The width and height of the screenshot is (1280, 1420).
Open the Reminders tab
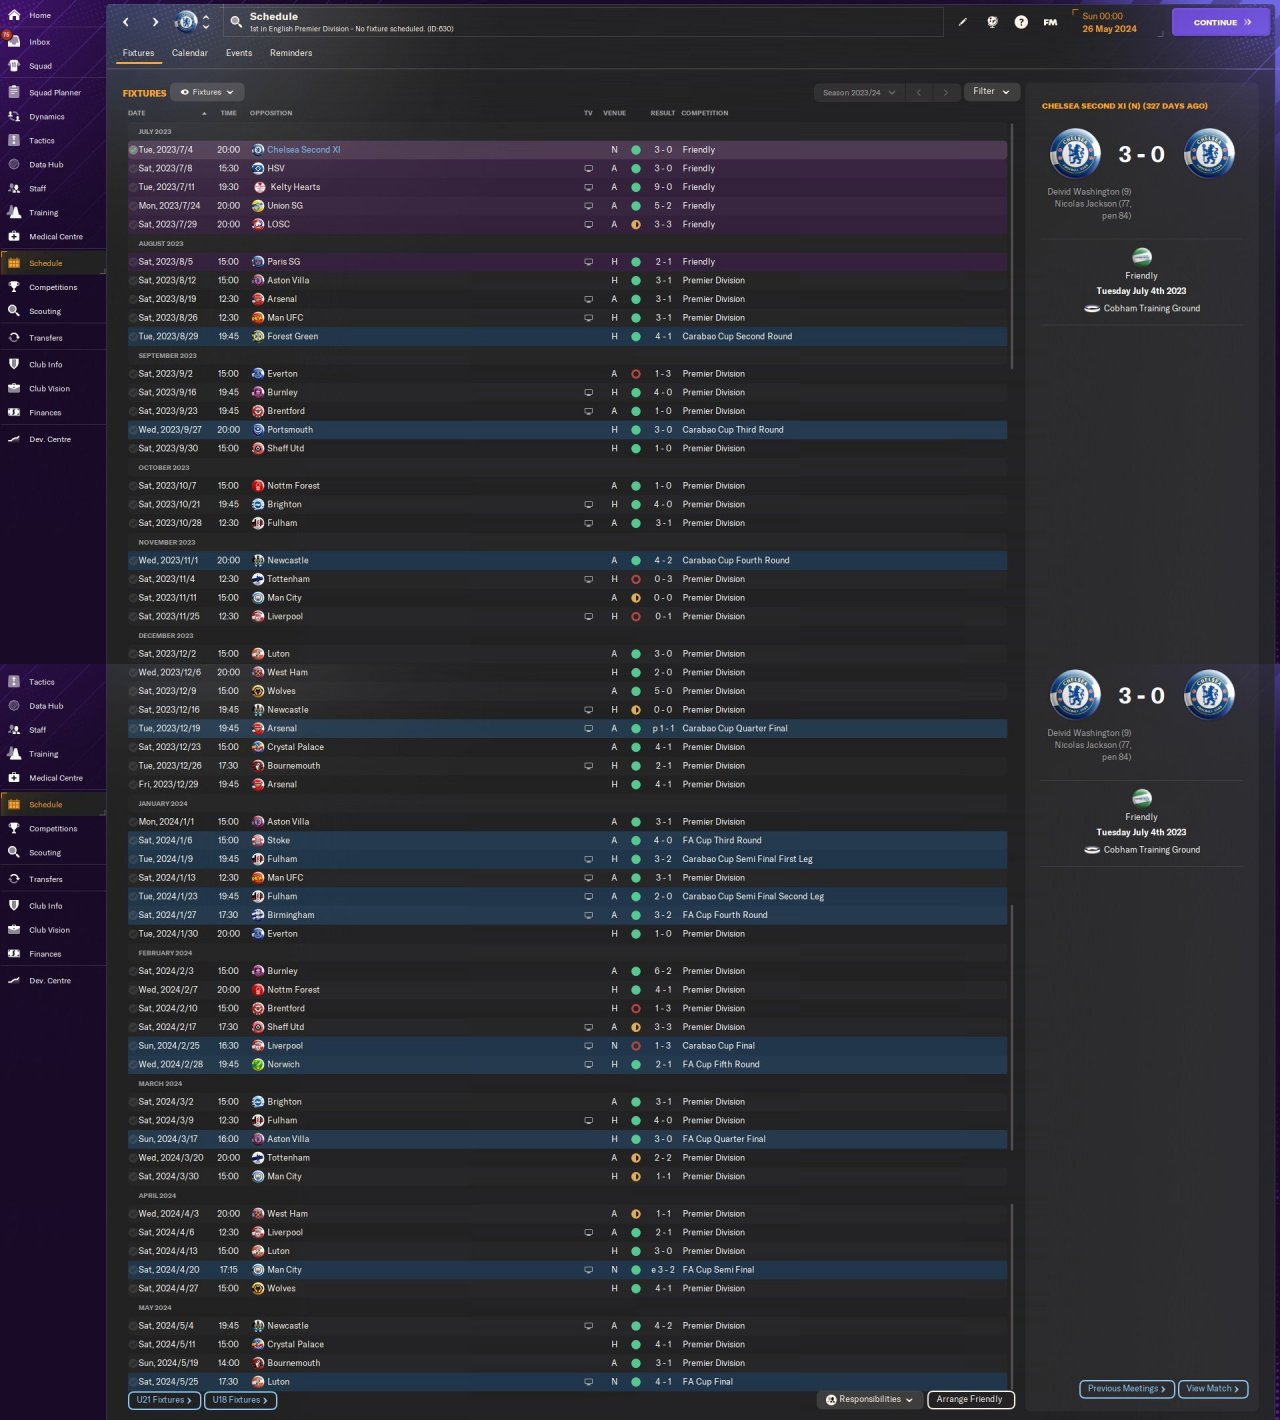click(291, 53)
